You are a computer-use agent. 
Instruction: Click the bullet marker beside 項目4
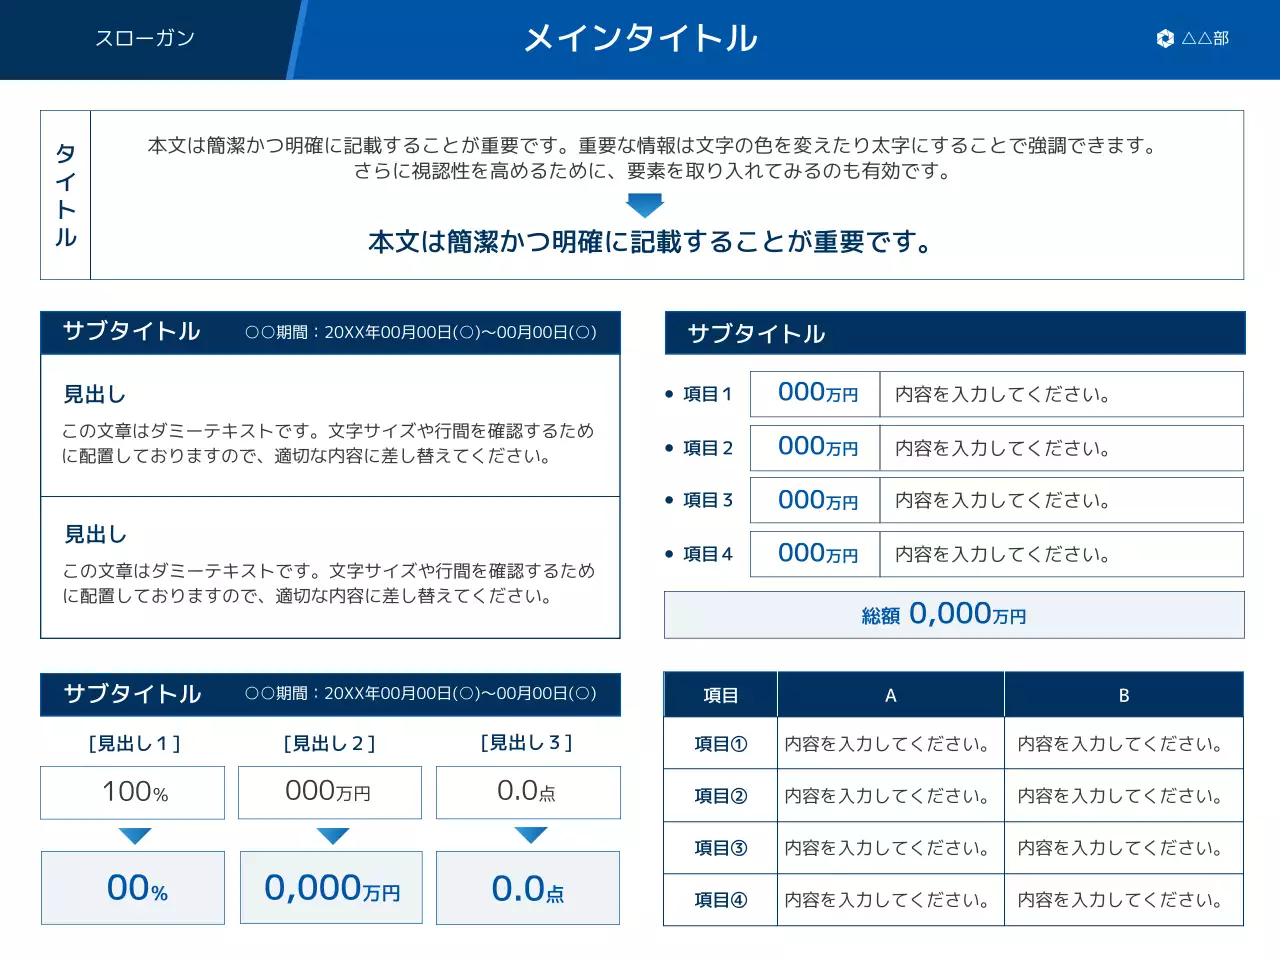(671, 554)
